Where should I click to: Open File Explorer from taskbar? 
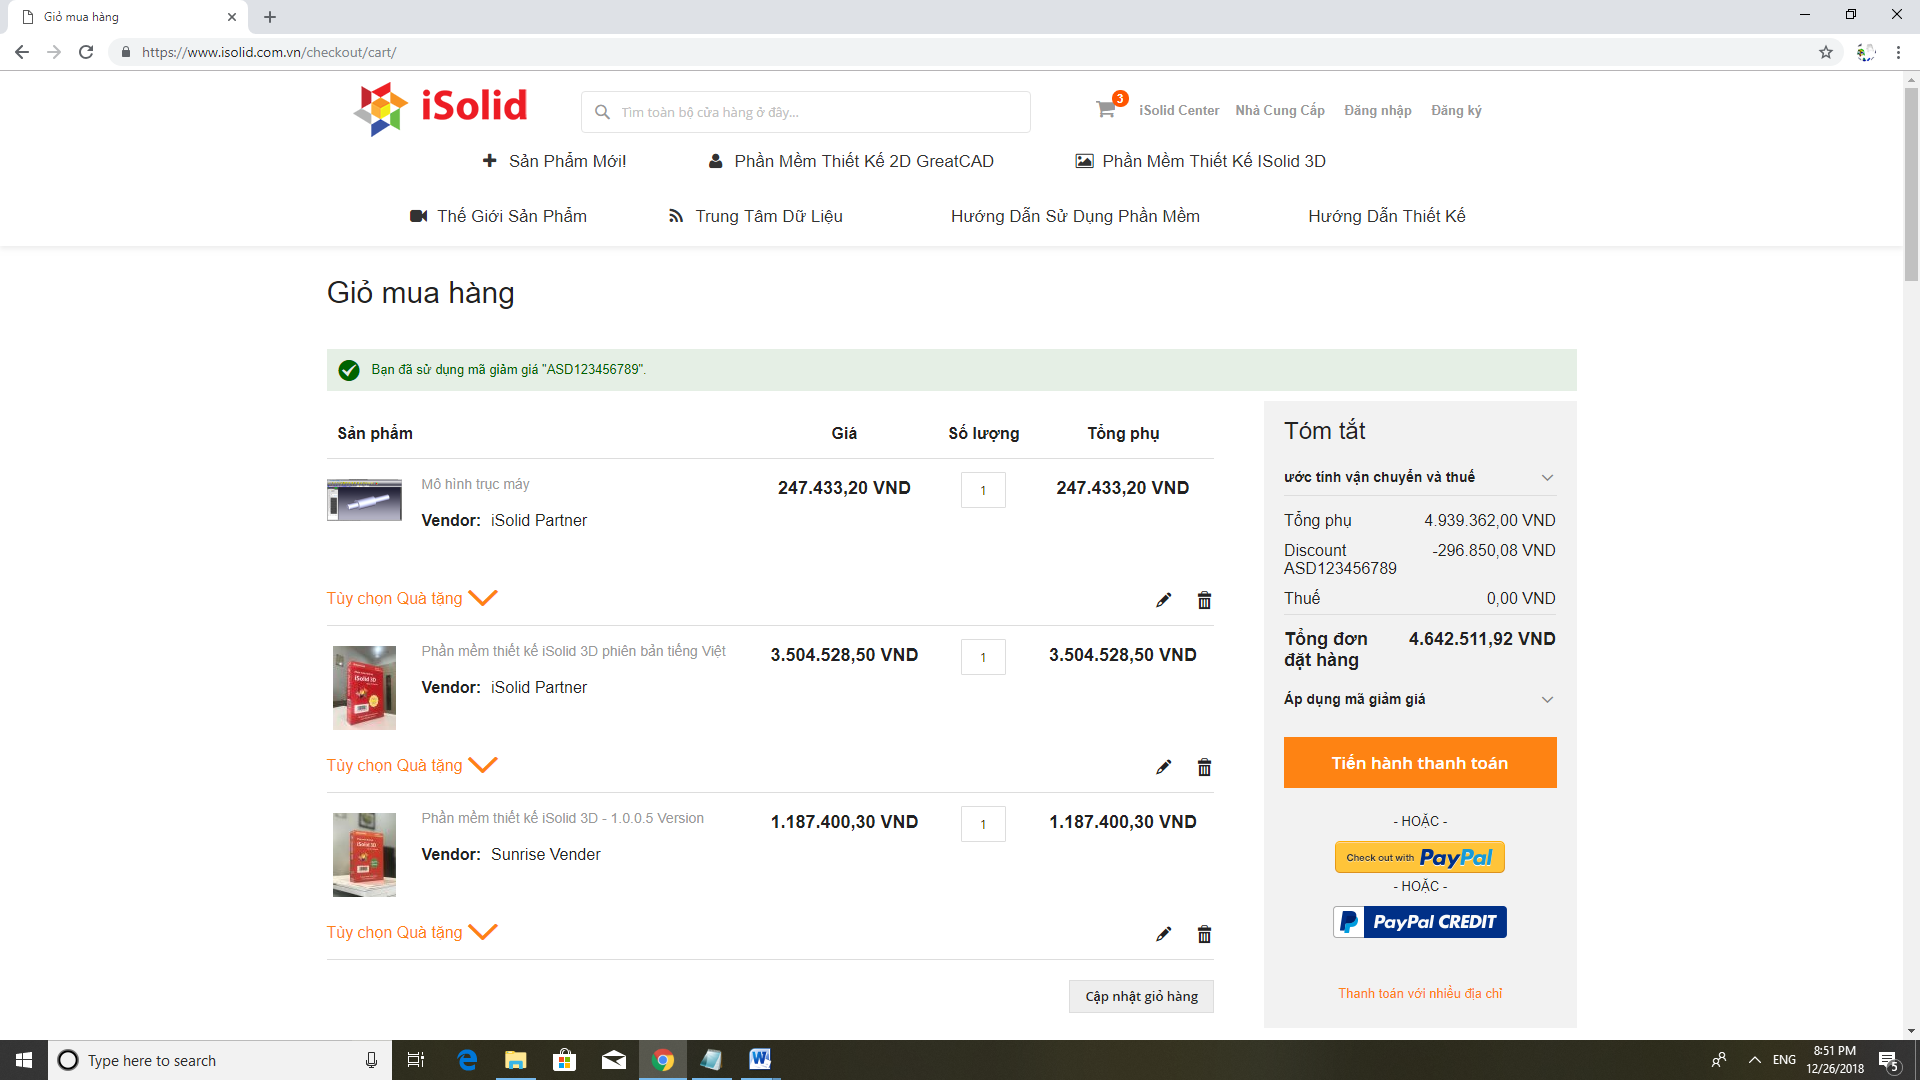click(516, 1060)
